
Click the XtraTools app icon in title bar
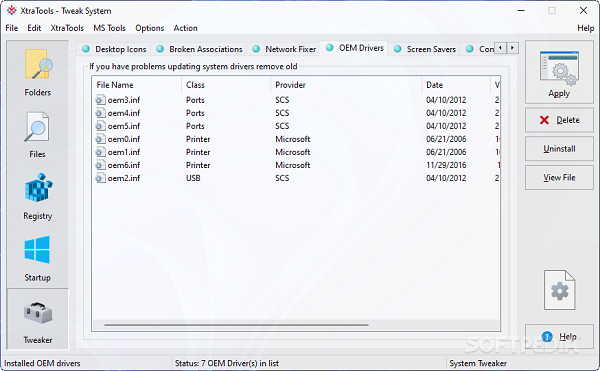point(12,11)
